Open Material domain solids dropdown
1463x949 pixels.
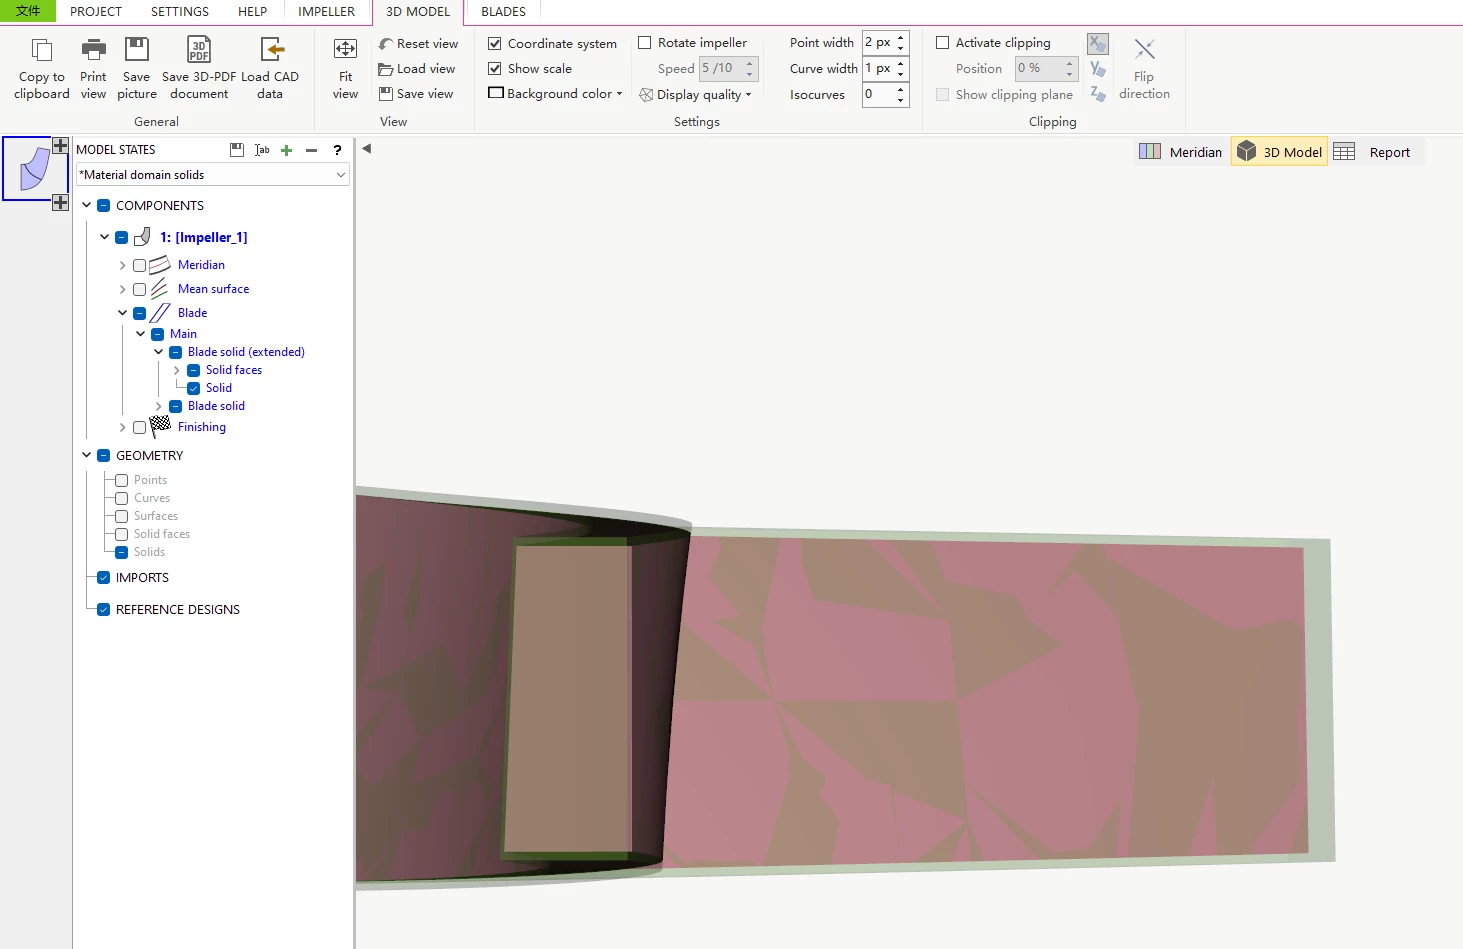tap(213, 175)
